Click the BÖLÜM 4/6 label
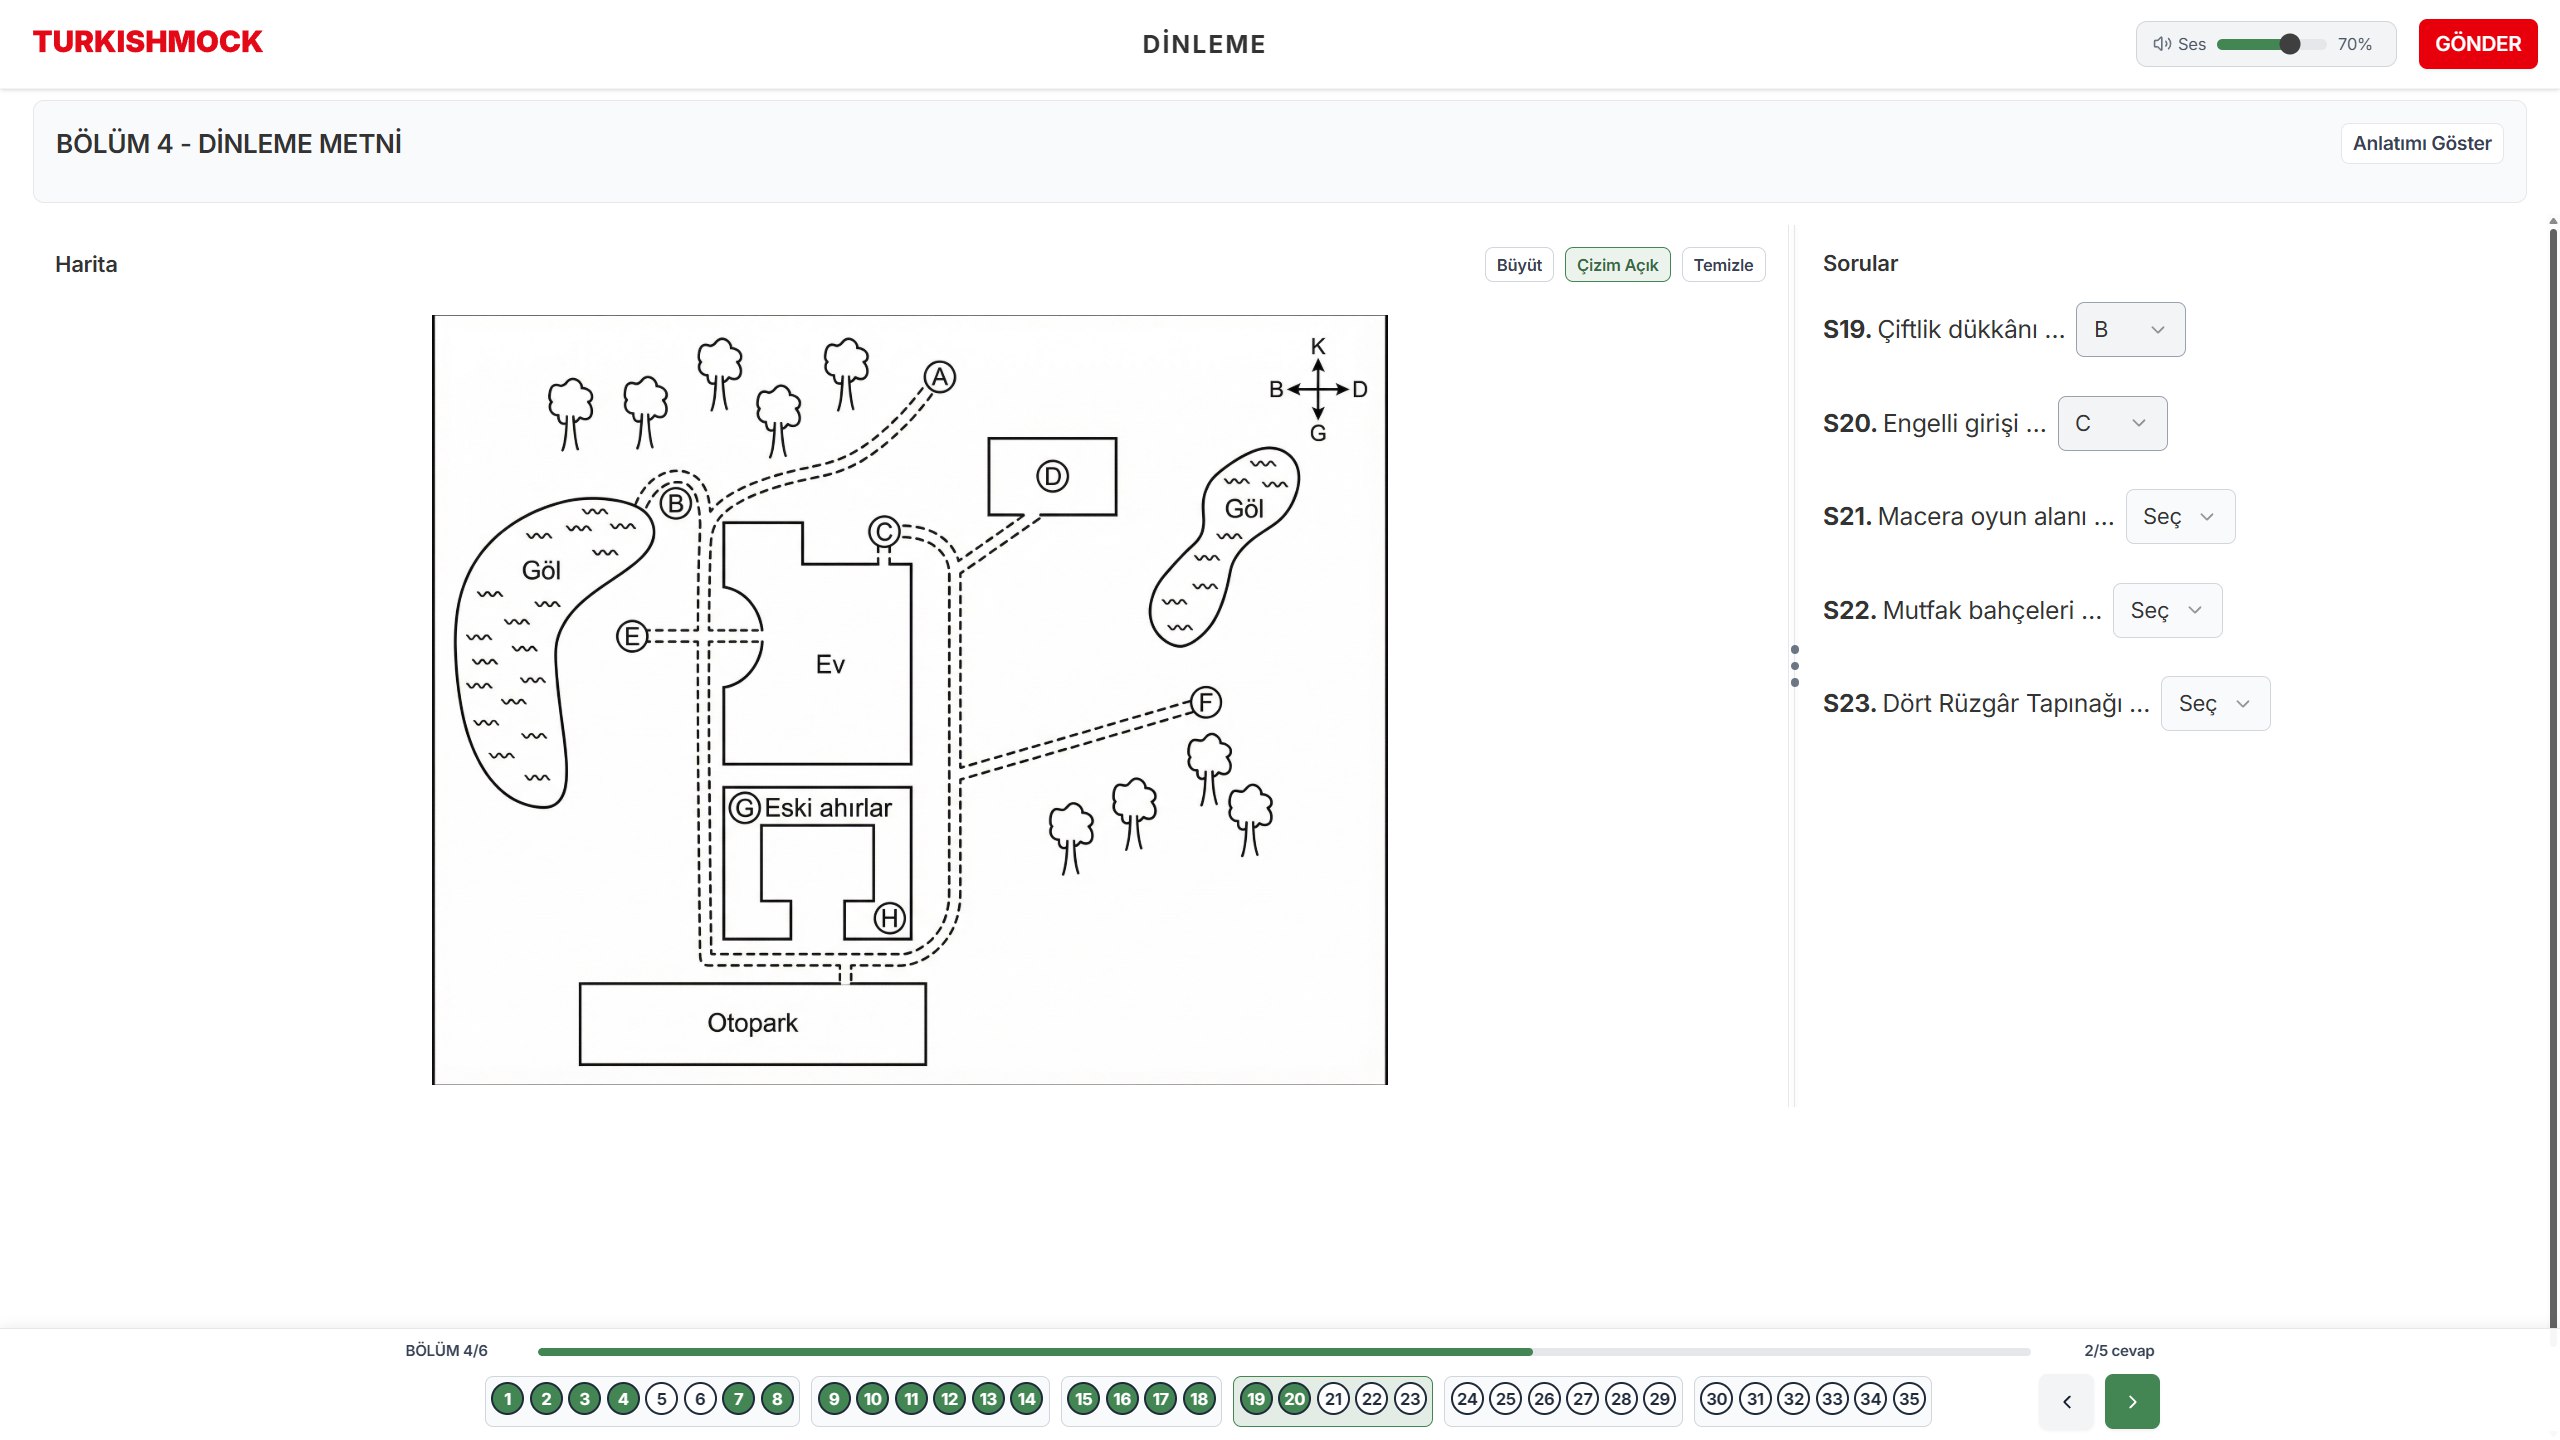The image size is (2560, 1440). point(446,1351)
